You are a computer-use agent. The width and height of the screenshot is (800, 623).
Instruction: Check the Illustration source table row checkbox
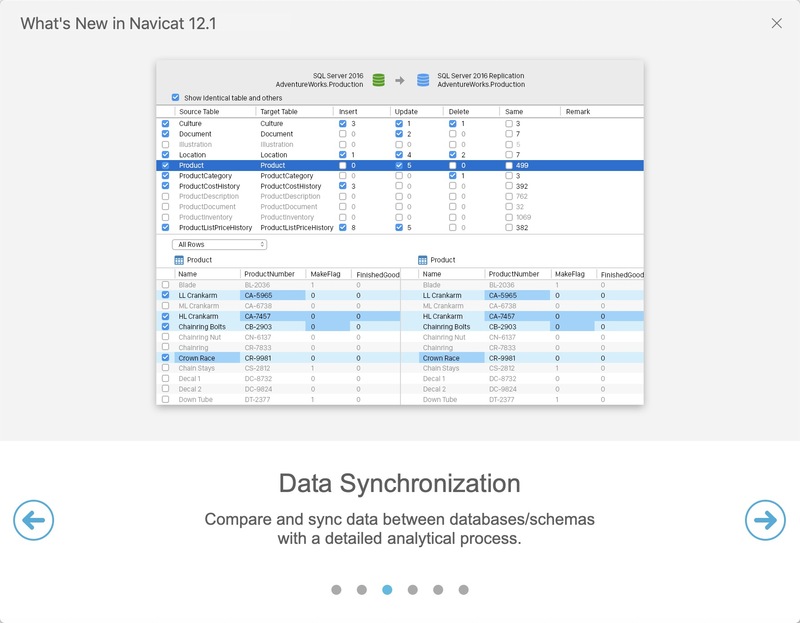(x=165, y=144)
